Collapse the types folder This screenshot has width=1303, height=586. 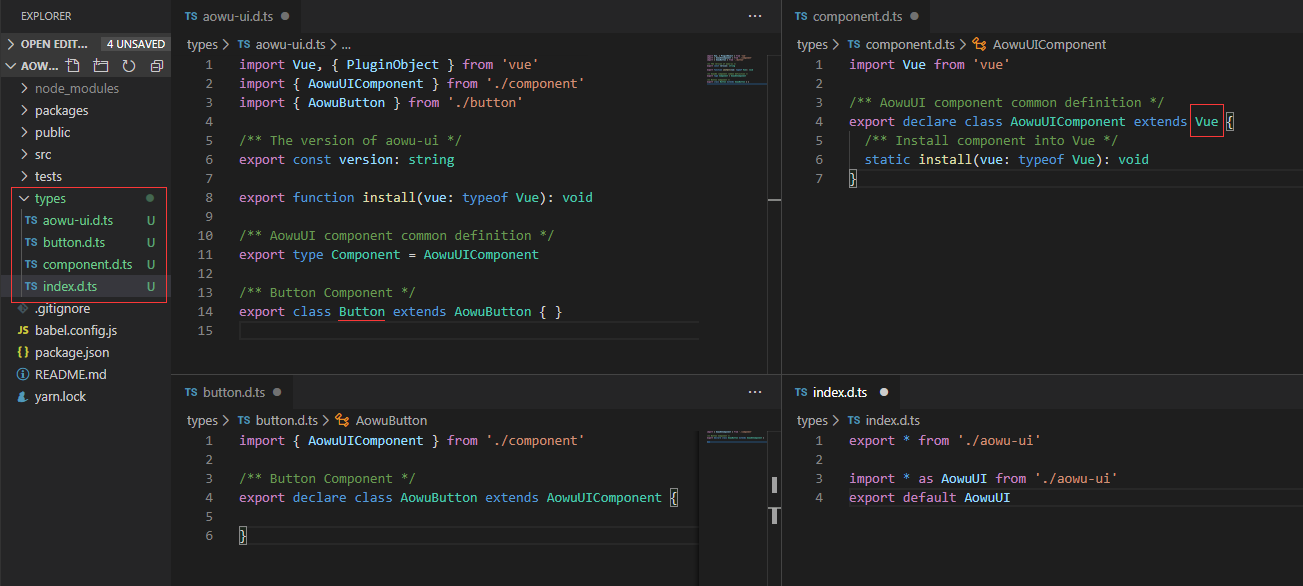tap(50, 198)
